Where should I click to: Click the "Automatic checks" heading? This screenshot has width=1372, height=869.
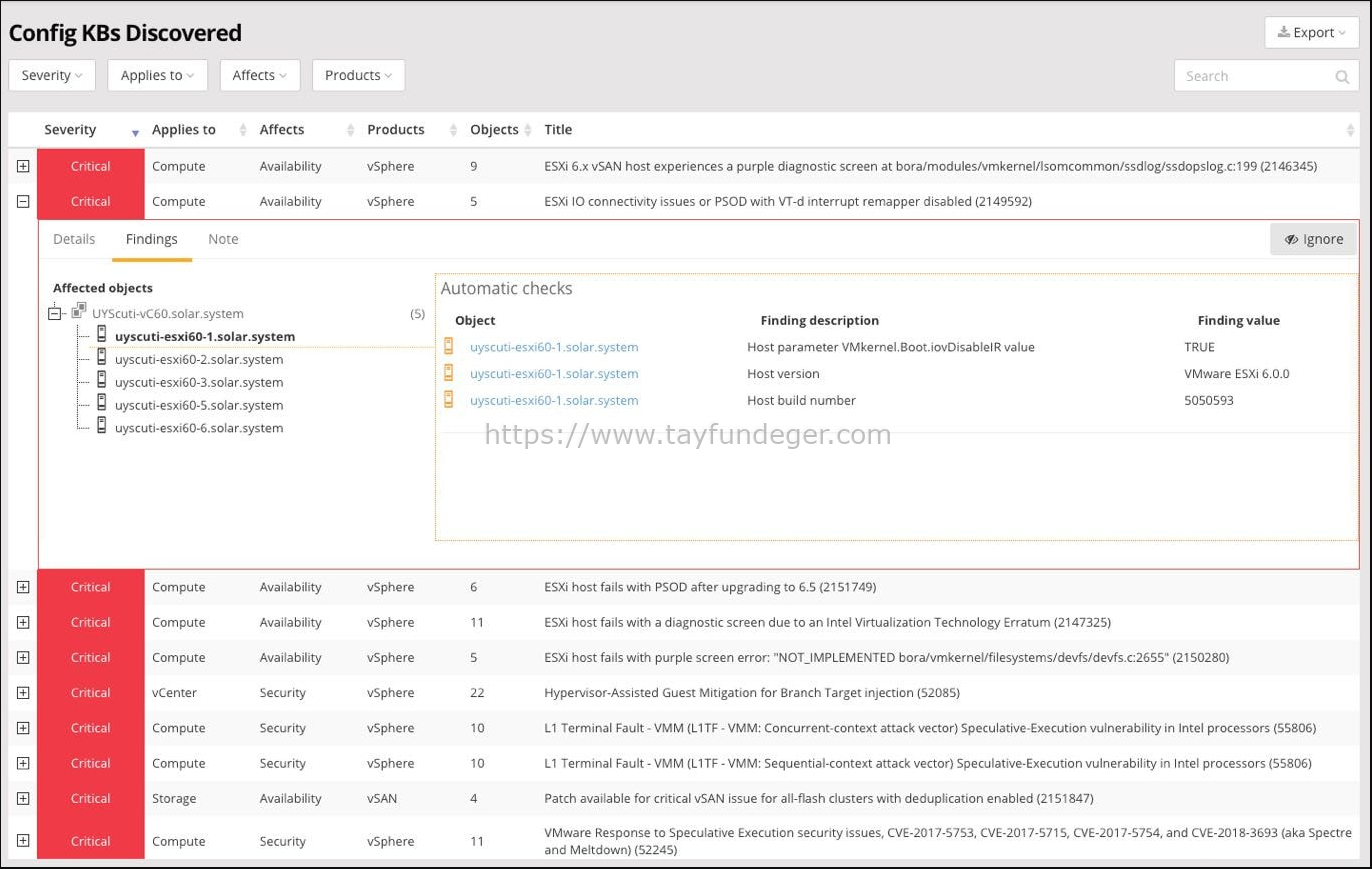tap(507, 288)
